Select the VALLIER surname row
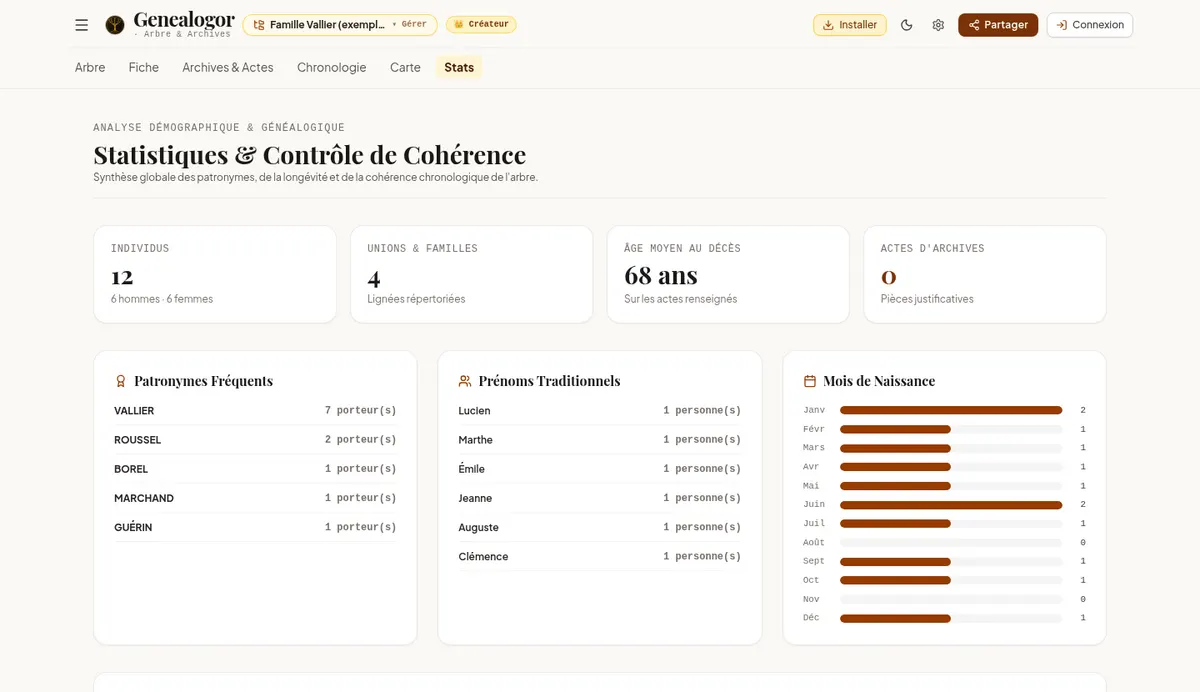The image size is (1200, 692). click(x=255, y=411)
